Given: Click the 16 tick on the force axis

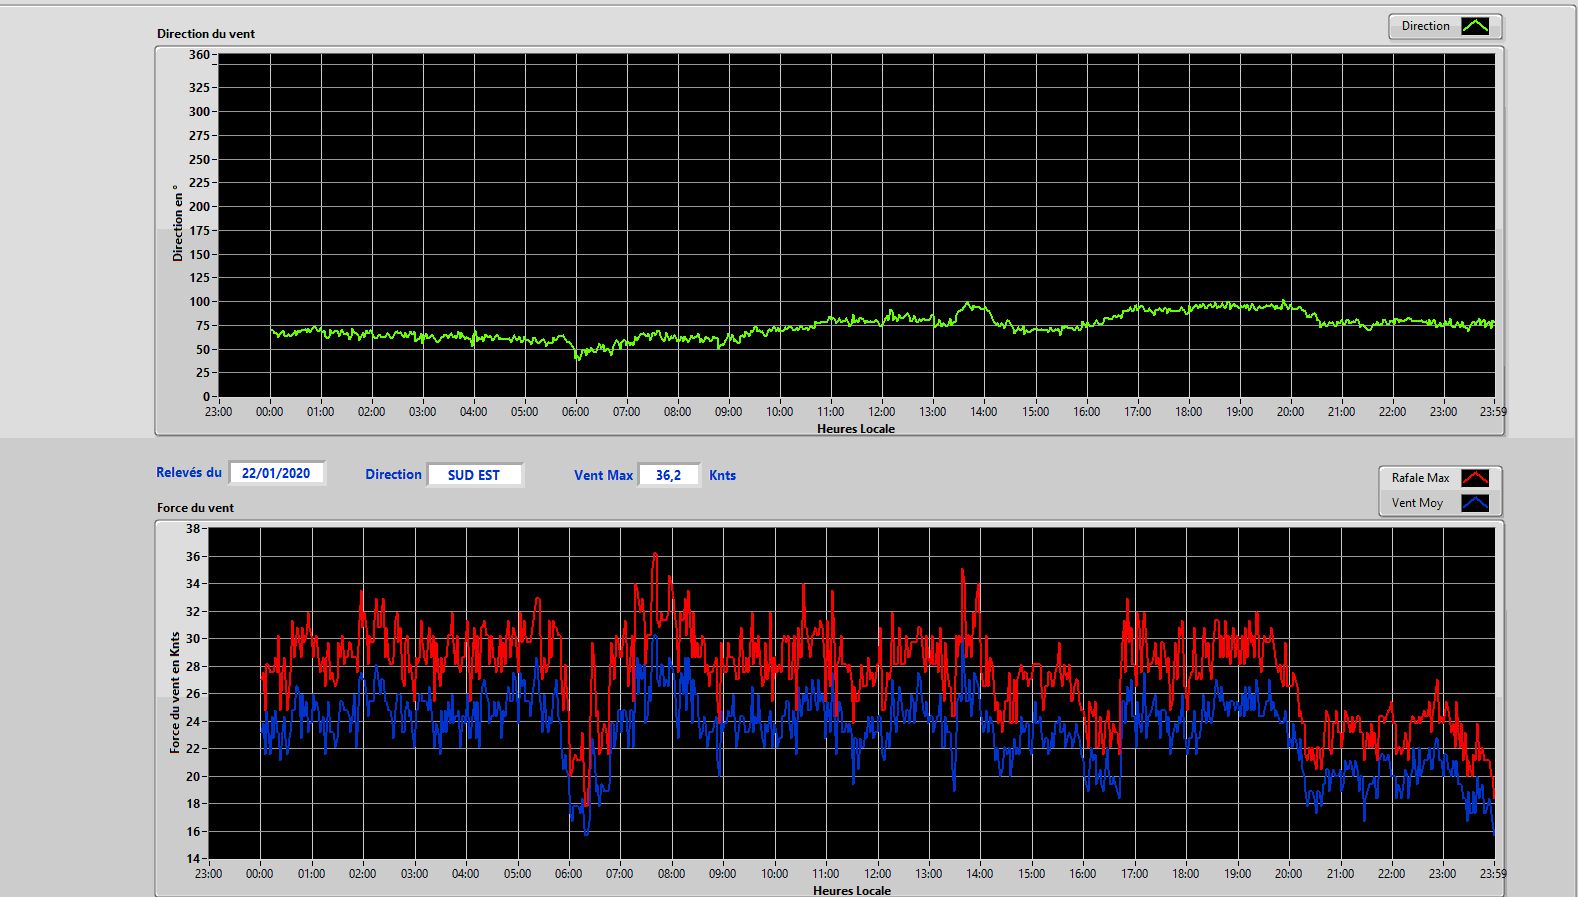Looking at the screenshot, I should coord(193,832).
